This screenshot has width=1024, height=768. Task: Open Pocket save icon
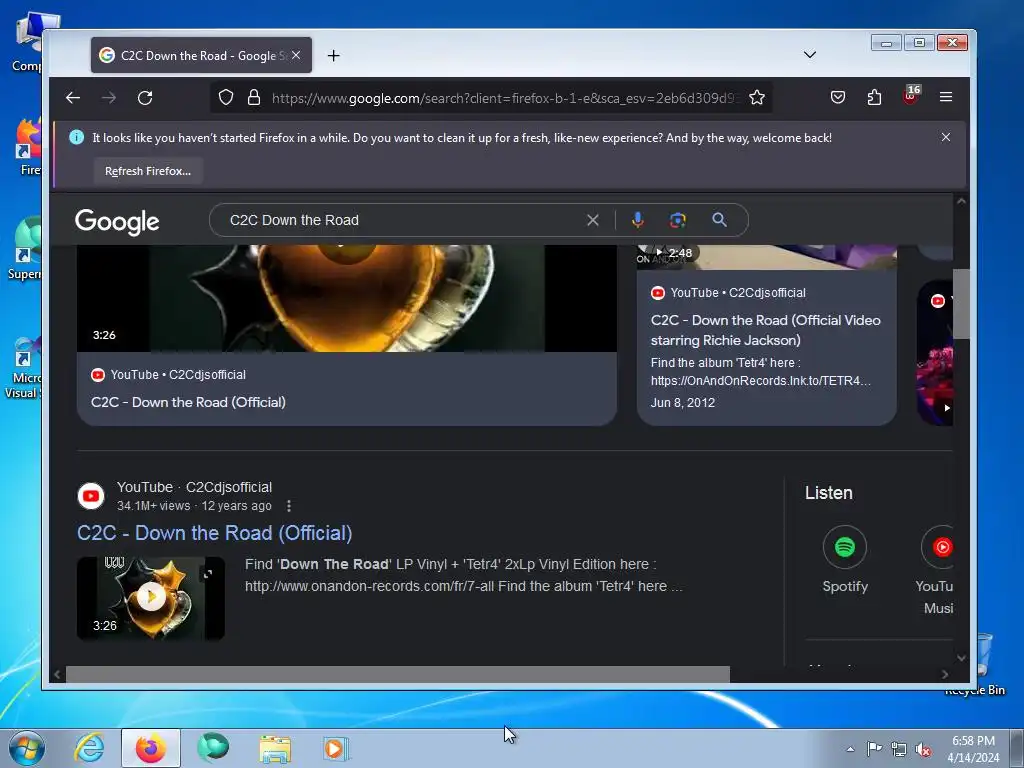[838, 97]
